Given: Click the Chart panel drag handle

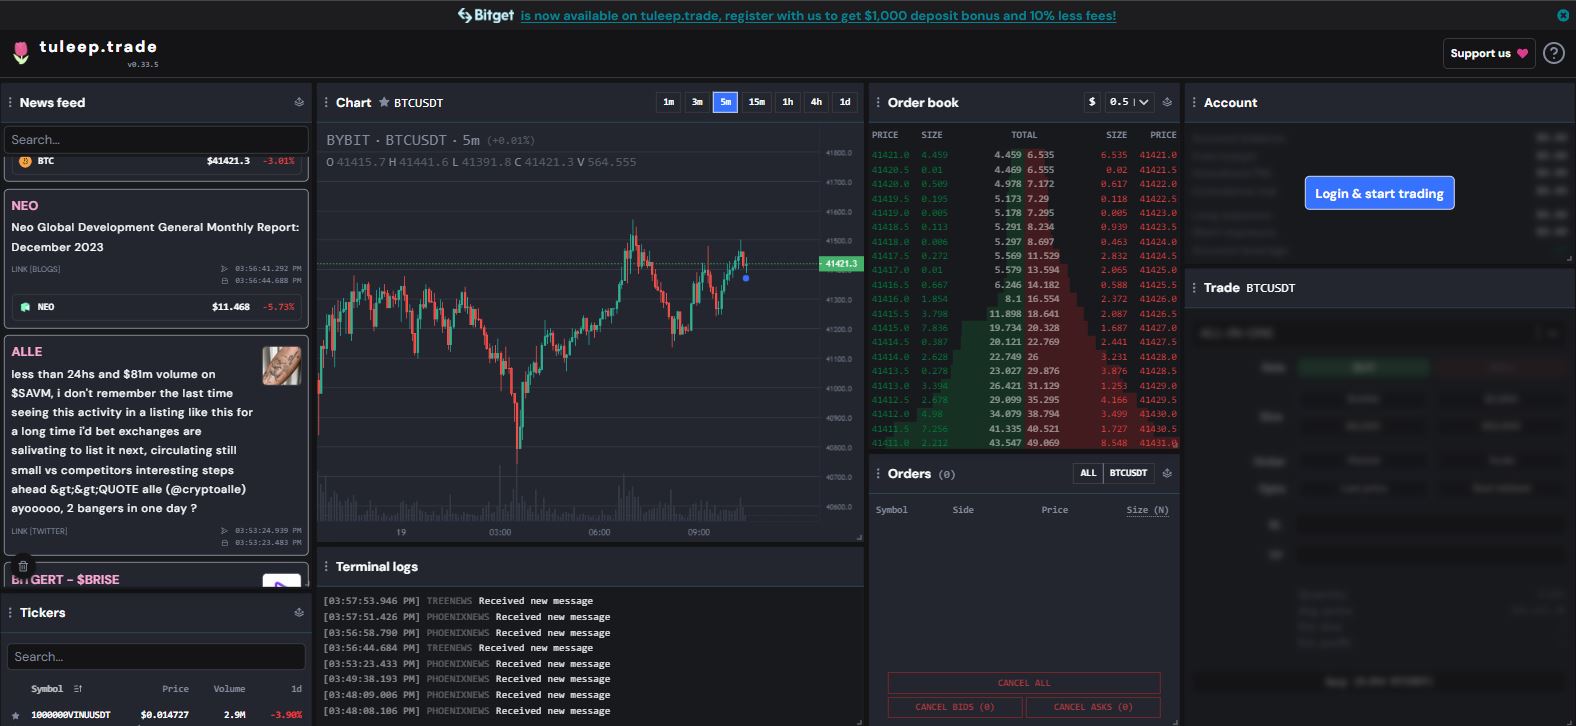Looking at the screenshot, I should pos(326,102).
